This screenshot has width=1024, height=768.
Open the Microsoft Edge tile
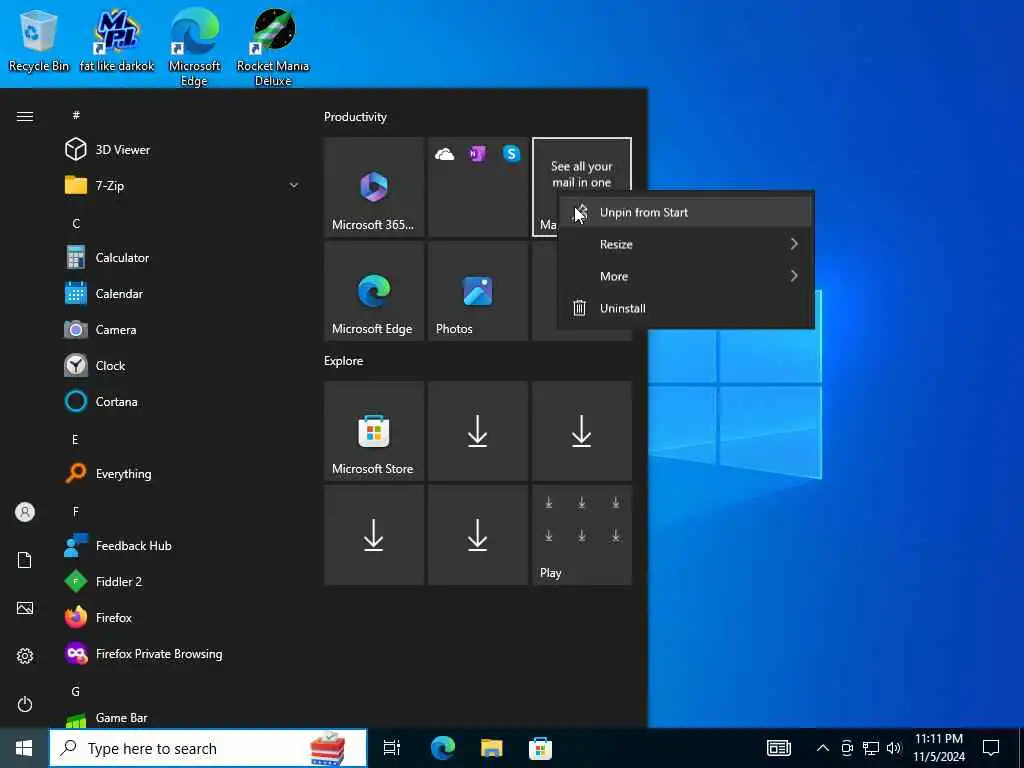coord(374,291)
